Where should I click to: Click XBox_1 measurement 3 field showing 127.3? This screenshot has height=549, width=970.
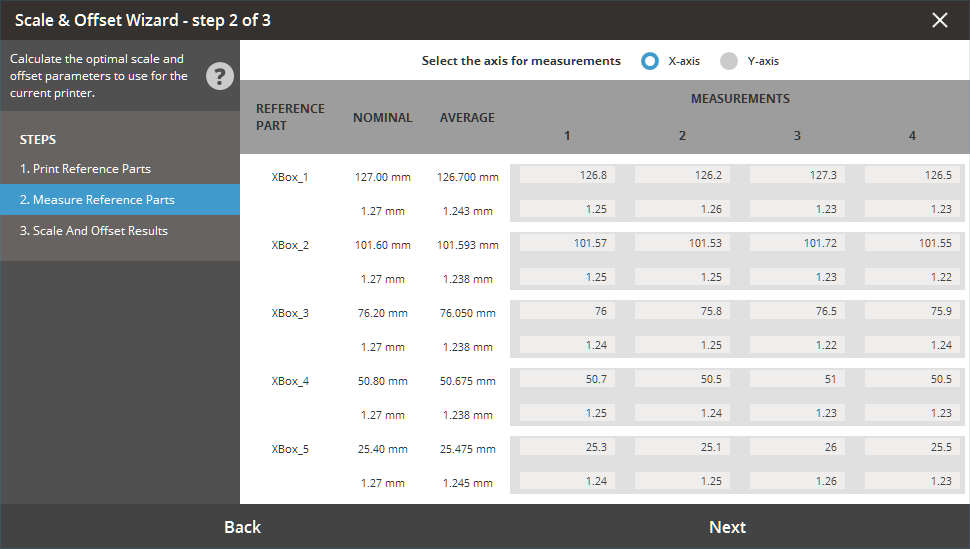pos(797,175)
